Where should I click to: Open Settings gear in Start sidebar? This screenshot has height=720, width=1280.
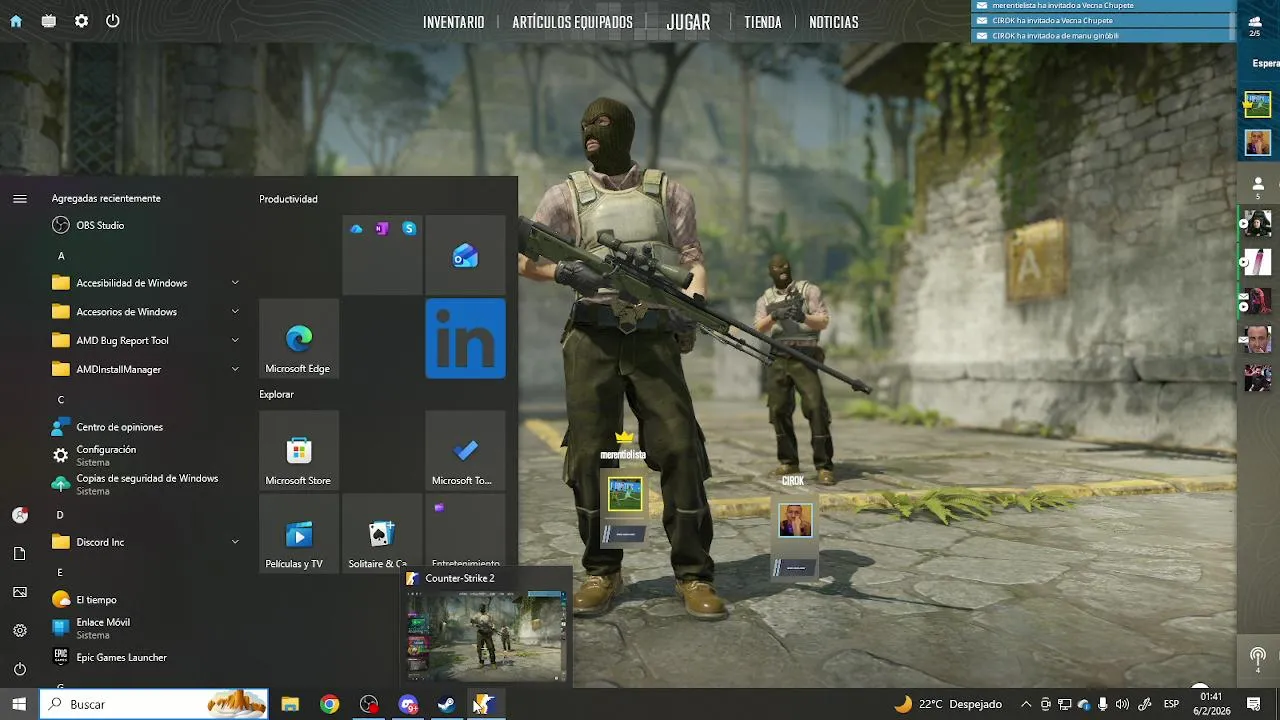pyautogui.click(x=20, y=630)
